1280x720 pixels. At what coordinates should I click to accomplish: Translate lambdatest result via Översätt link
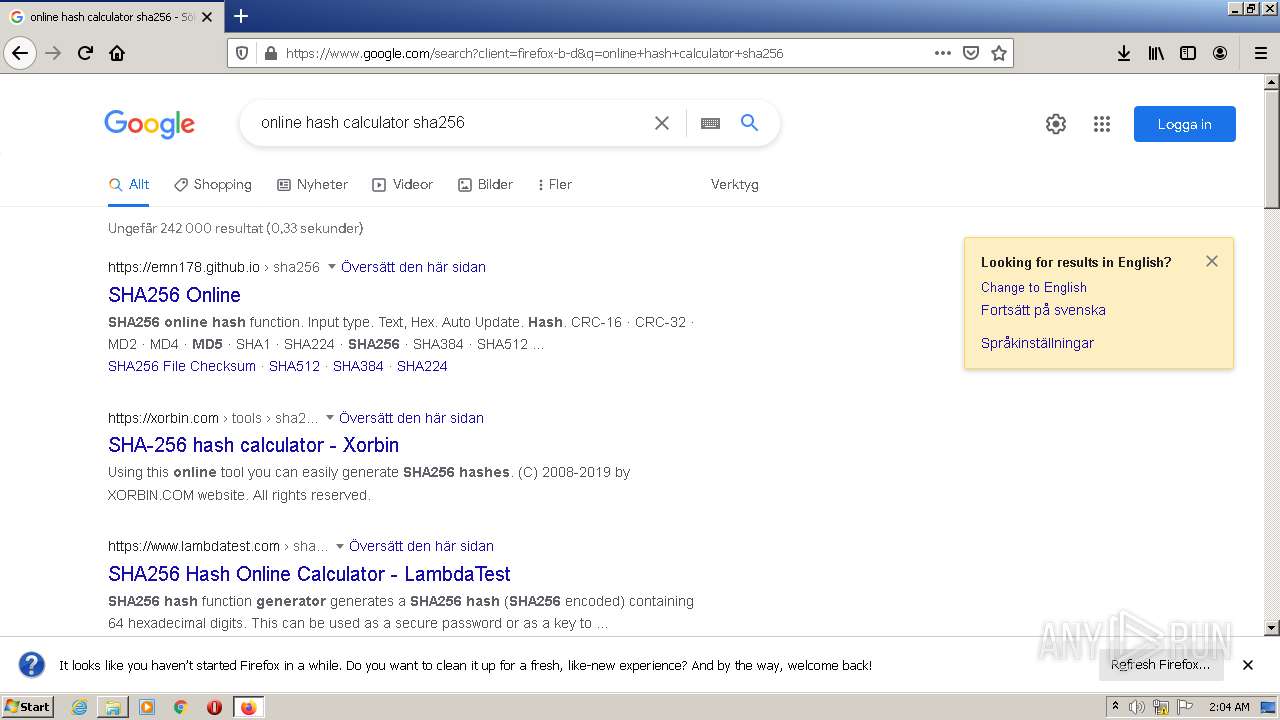point(421,546)
